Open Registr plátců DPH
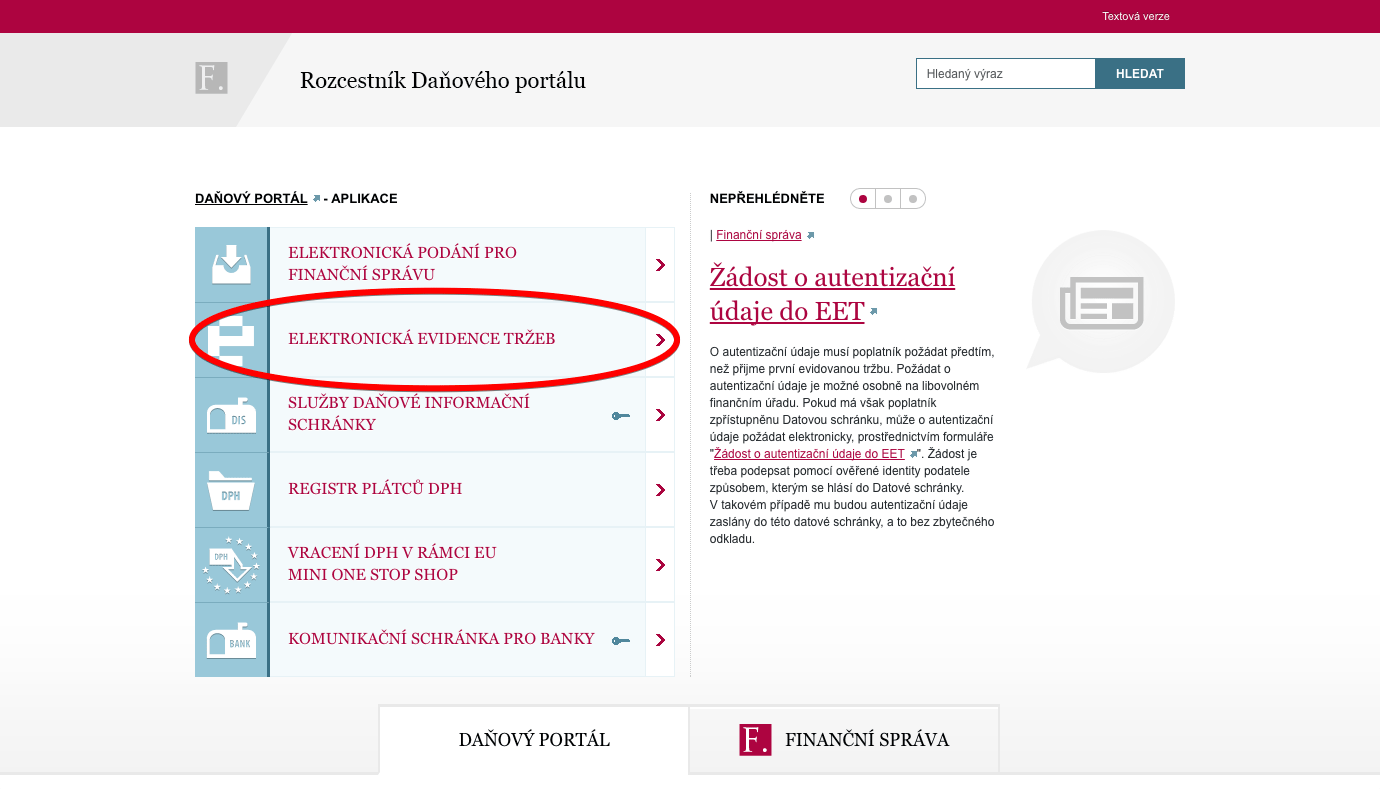The width and height of the screenshot is (1380, 789). [375, 489]
